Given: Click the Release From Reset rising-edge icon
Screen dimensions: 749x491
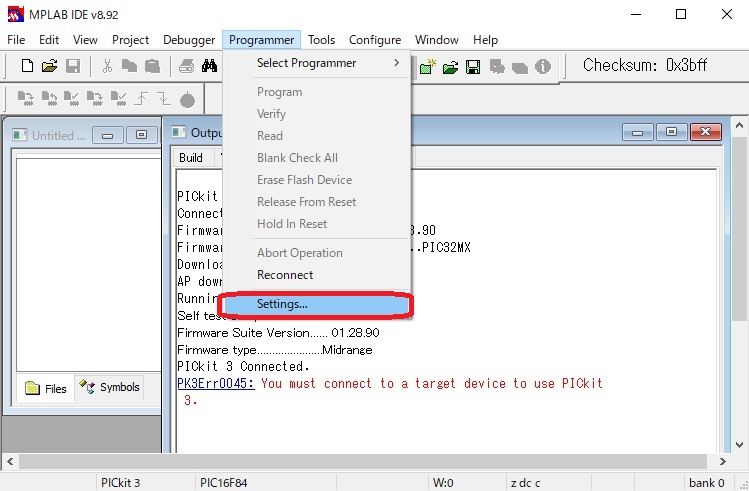Looking at the screenshot, I should pyautogui.click(x=141, y=98).
